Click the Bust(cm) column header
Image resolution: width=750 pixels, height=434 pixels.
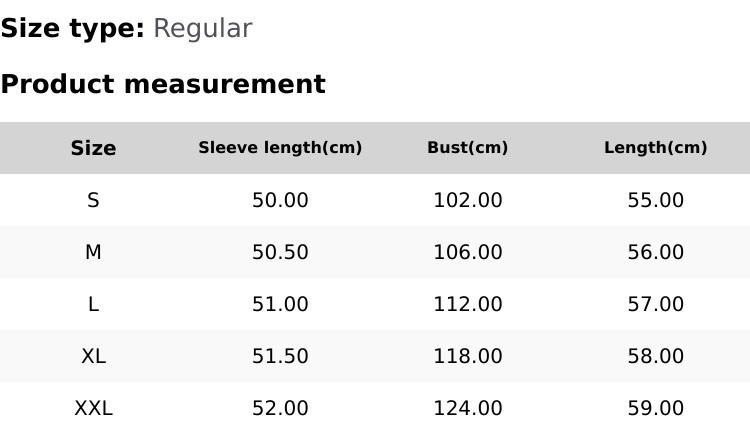[467, 148]
